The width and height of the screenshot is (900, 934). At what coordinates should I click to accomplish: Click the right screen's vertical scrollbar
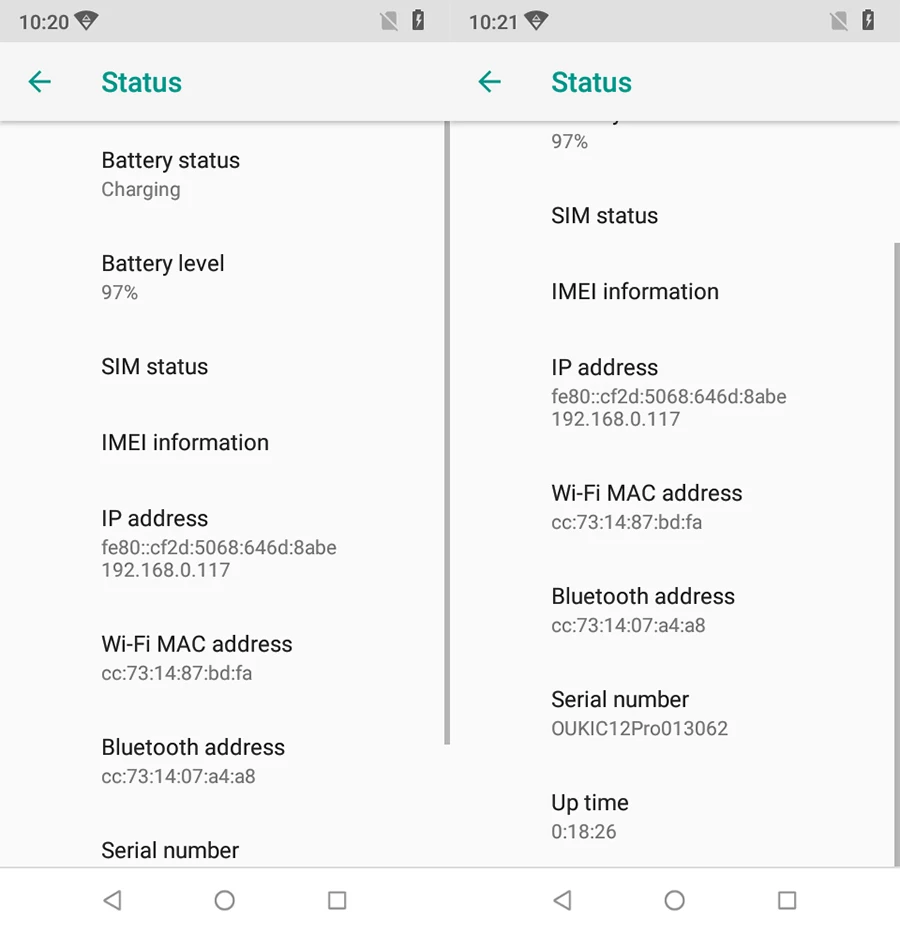(896, 555)
